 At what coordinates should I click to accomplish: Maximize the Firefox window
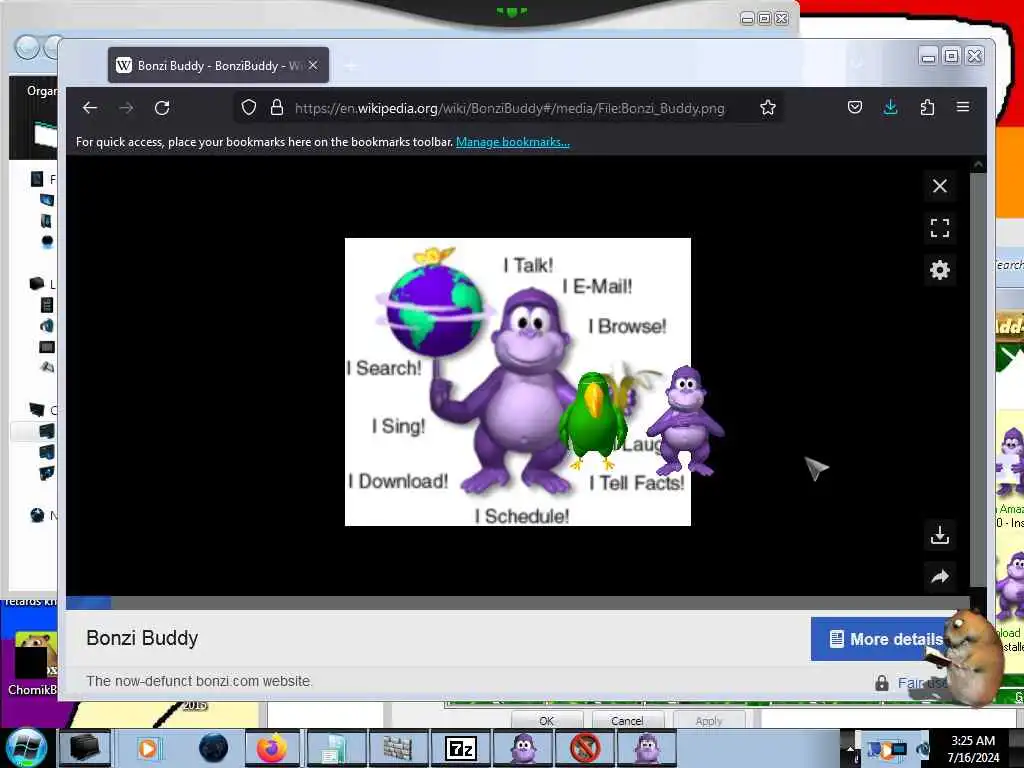point(952,57)
